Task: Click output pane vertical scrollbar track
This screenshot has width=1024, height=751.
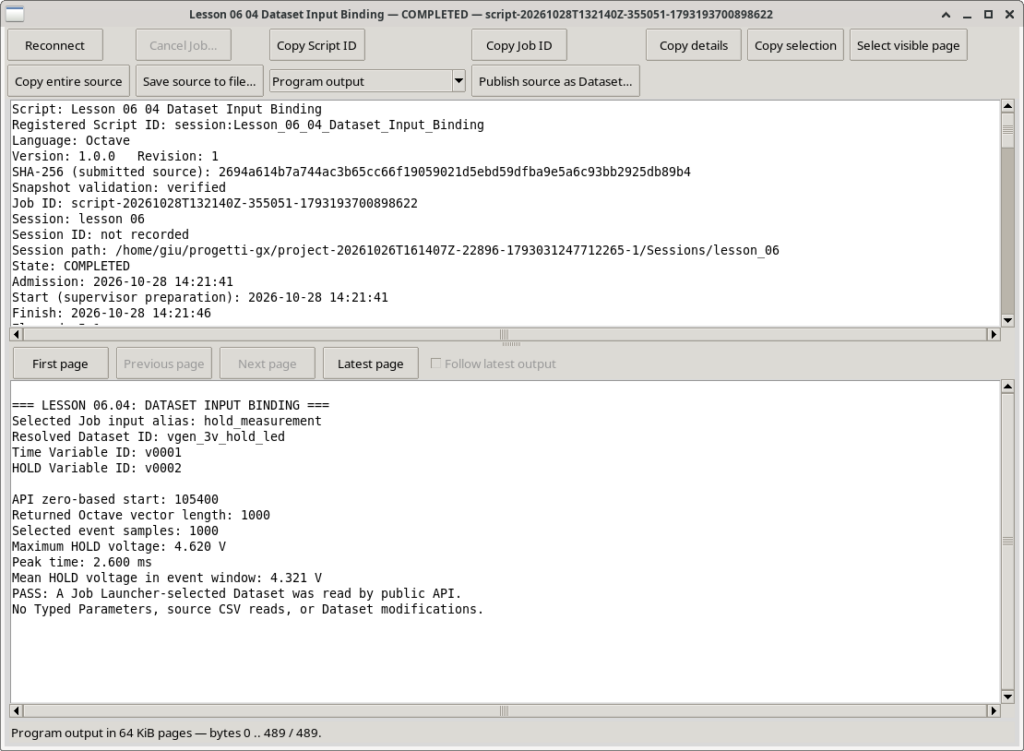Action: point(1008,541)
